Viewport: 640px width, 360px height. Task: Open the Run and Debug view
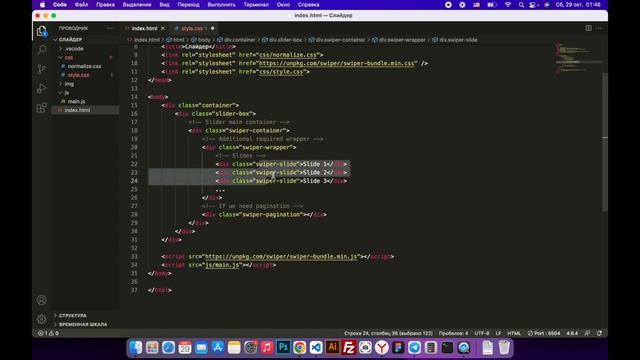click(x=41, y=88)
